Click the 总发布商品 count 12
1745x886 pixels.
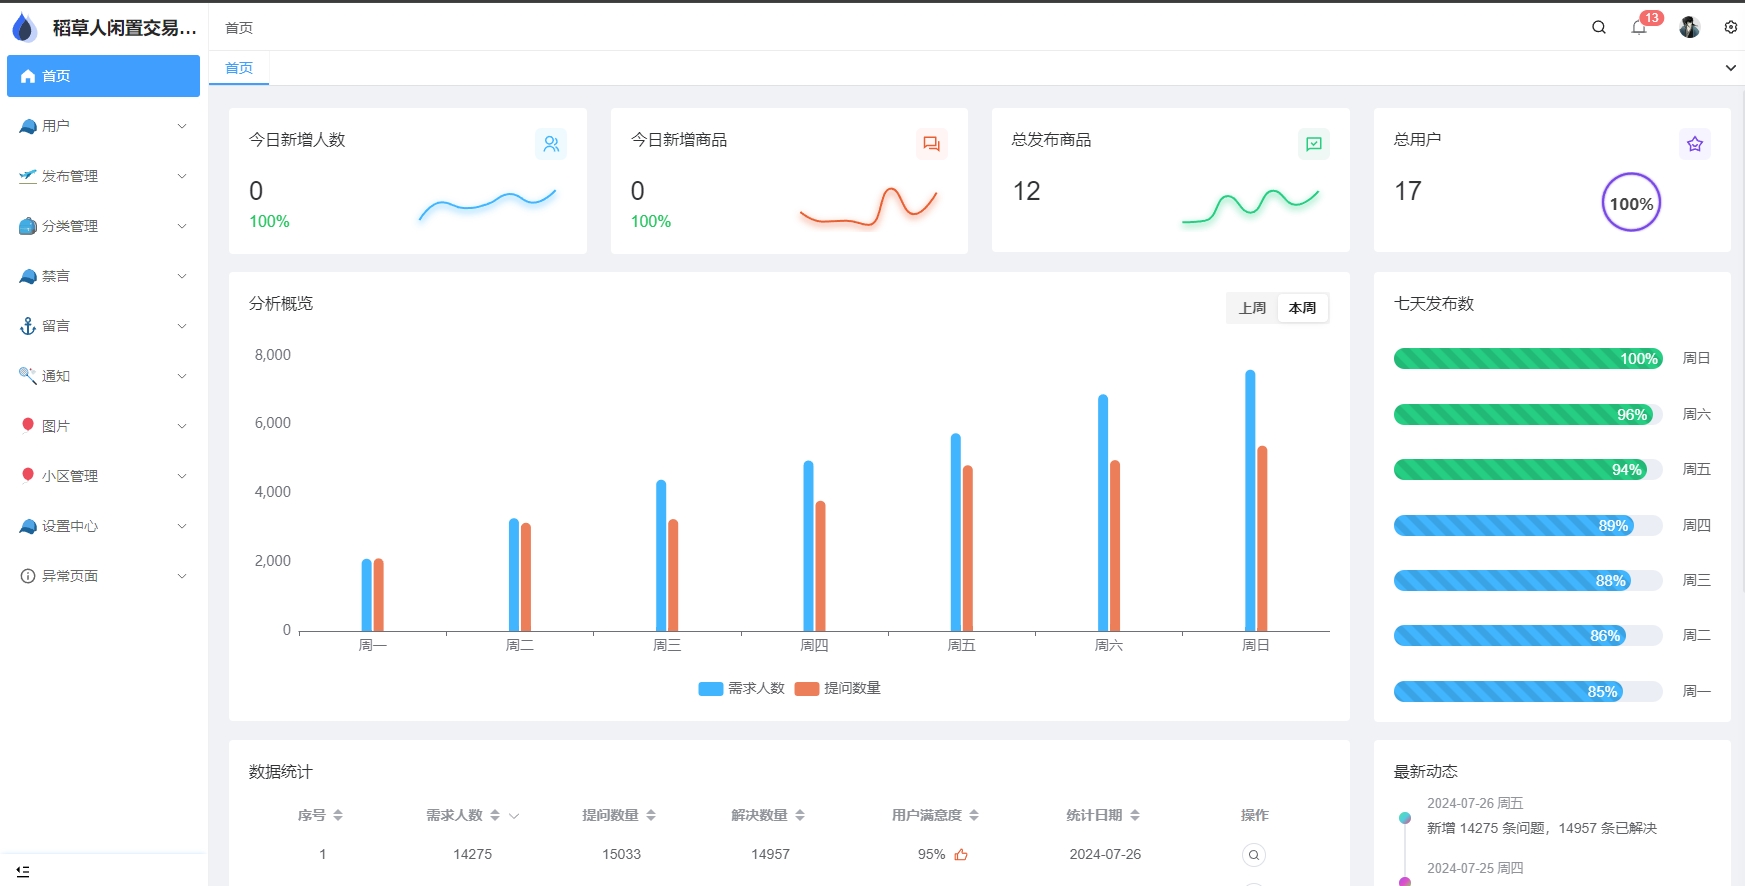(1026, 191)
